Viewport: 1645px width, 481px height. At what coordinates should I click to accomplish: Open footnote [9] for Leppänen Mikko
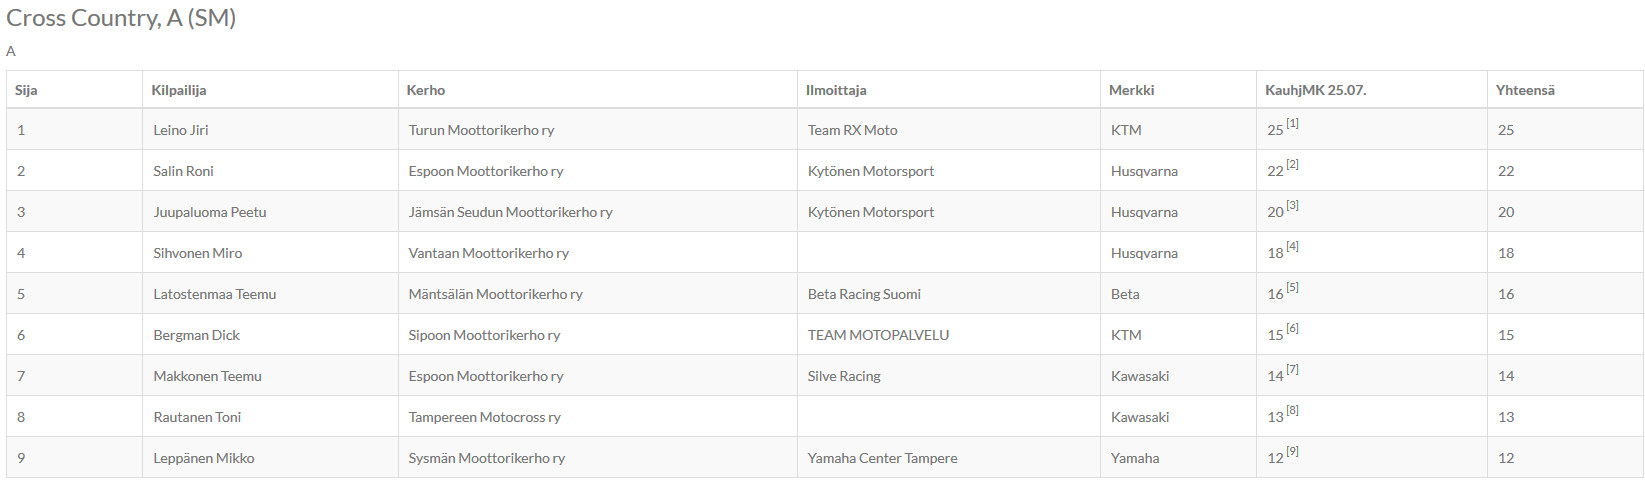(1292, 451)
